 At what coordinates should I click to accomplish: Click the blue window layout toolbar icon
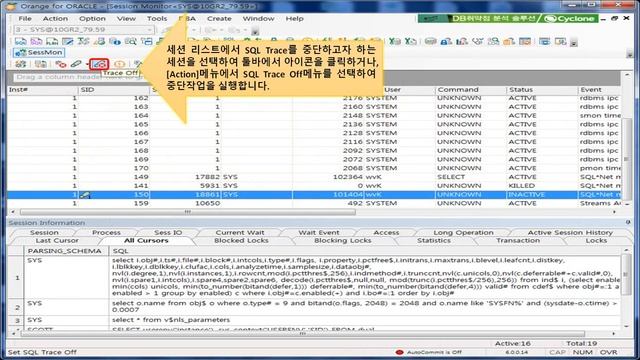(544, 41)
